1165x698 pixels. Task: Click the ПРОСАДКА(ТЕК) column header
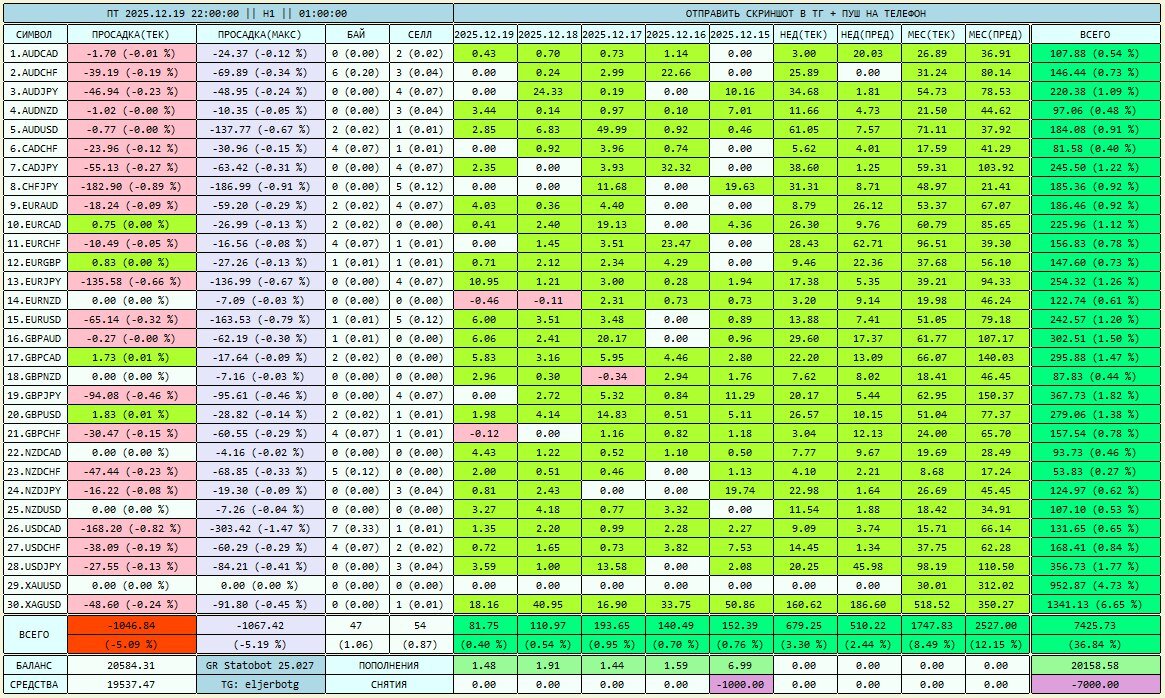132,34
